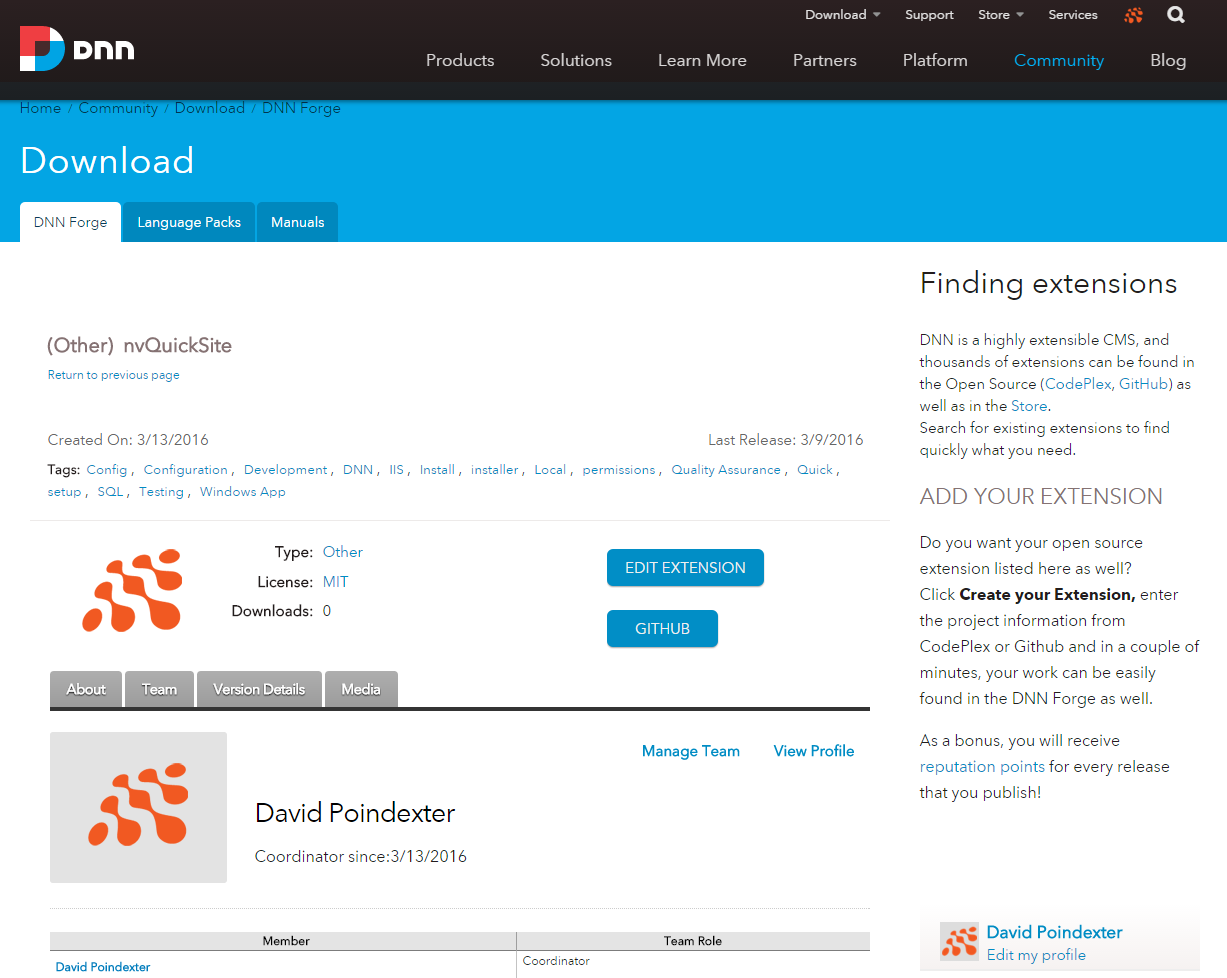Click David Poindexter's large team avatar
This screenshot has width=1227, height=978.
click(138, 807)
